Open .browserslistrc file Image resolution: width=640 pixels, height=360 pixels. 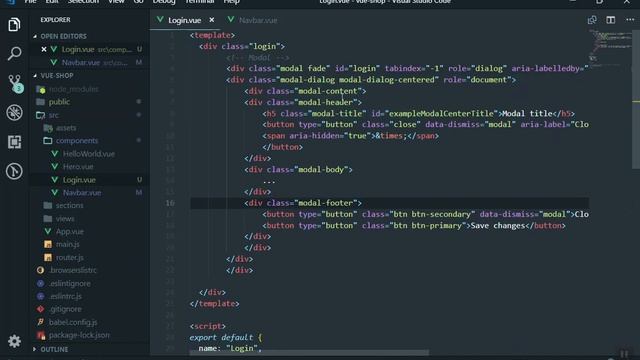pos(73,270)
